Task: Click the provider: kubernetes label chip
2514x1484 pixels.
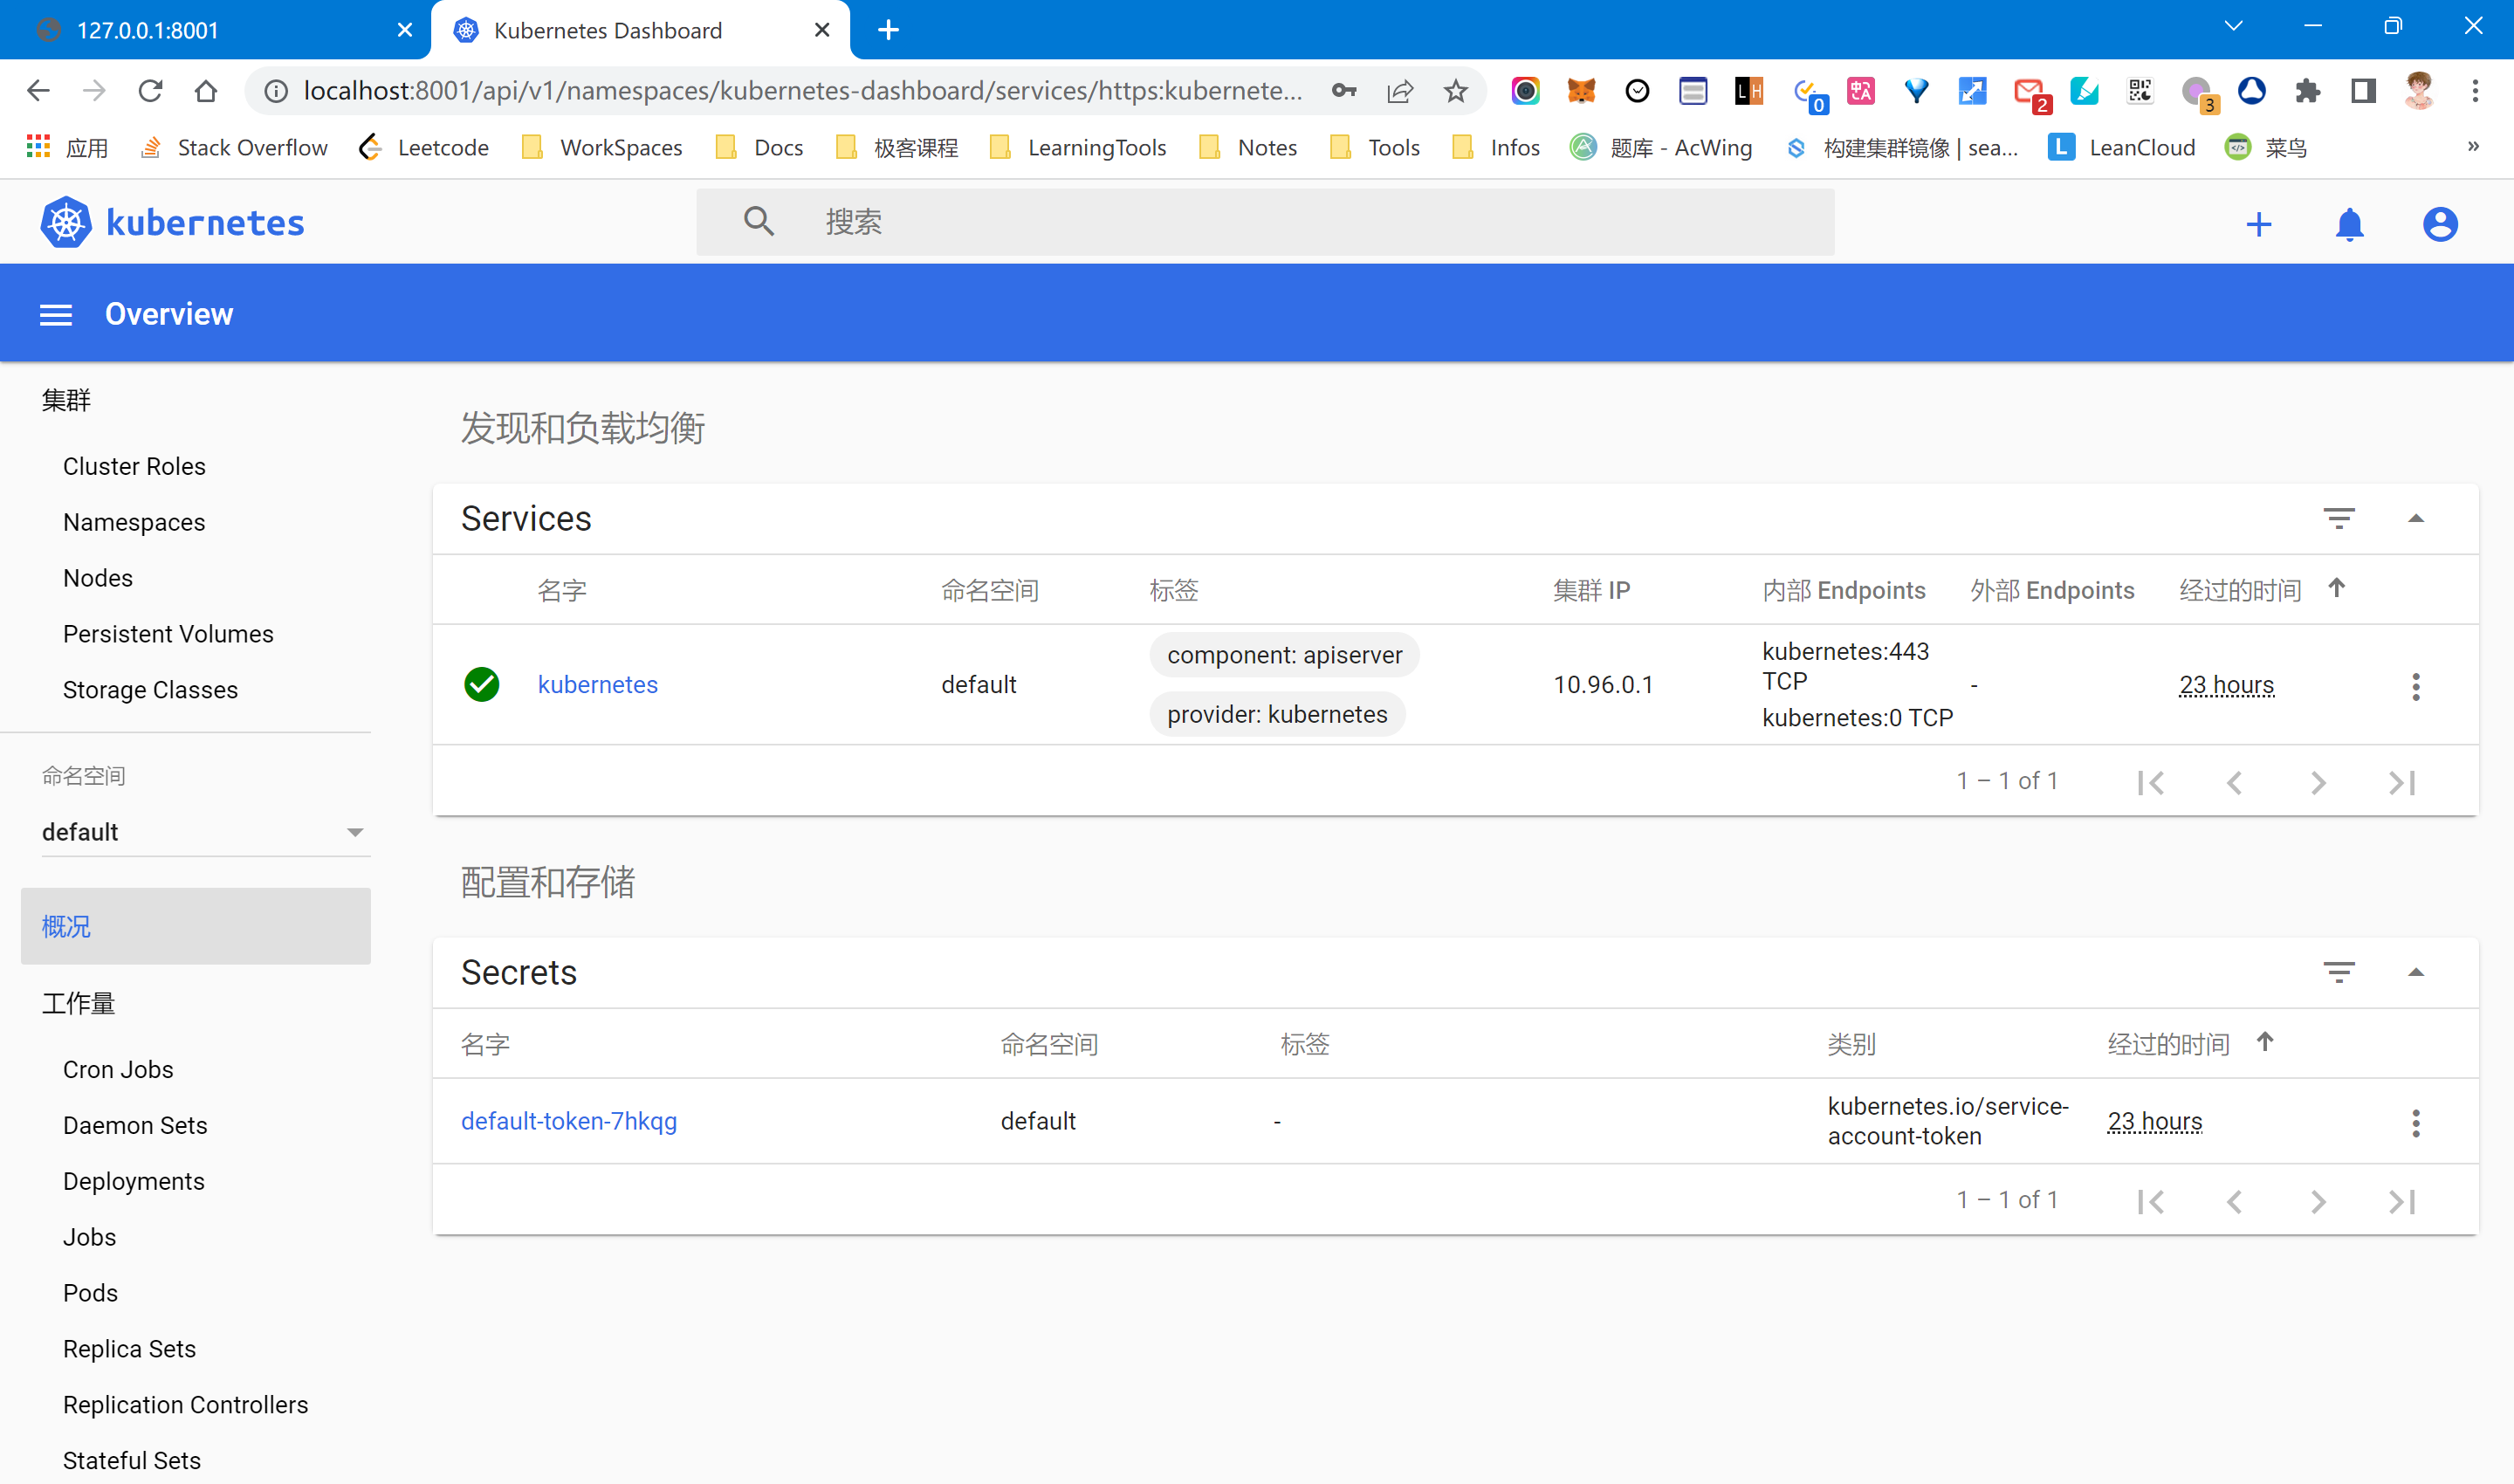Action: click(1277, 714)
